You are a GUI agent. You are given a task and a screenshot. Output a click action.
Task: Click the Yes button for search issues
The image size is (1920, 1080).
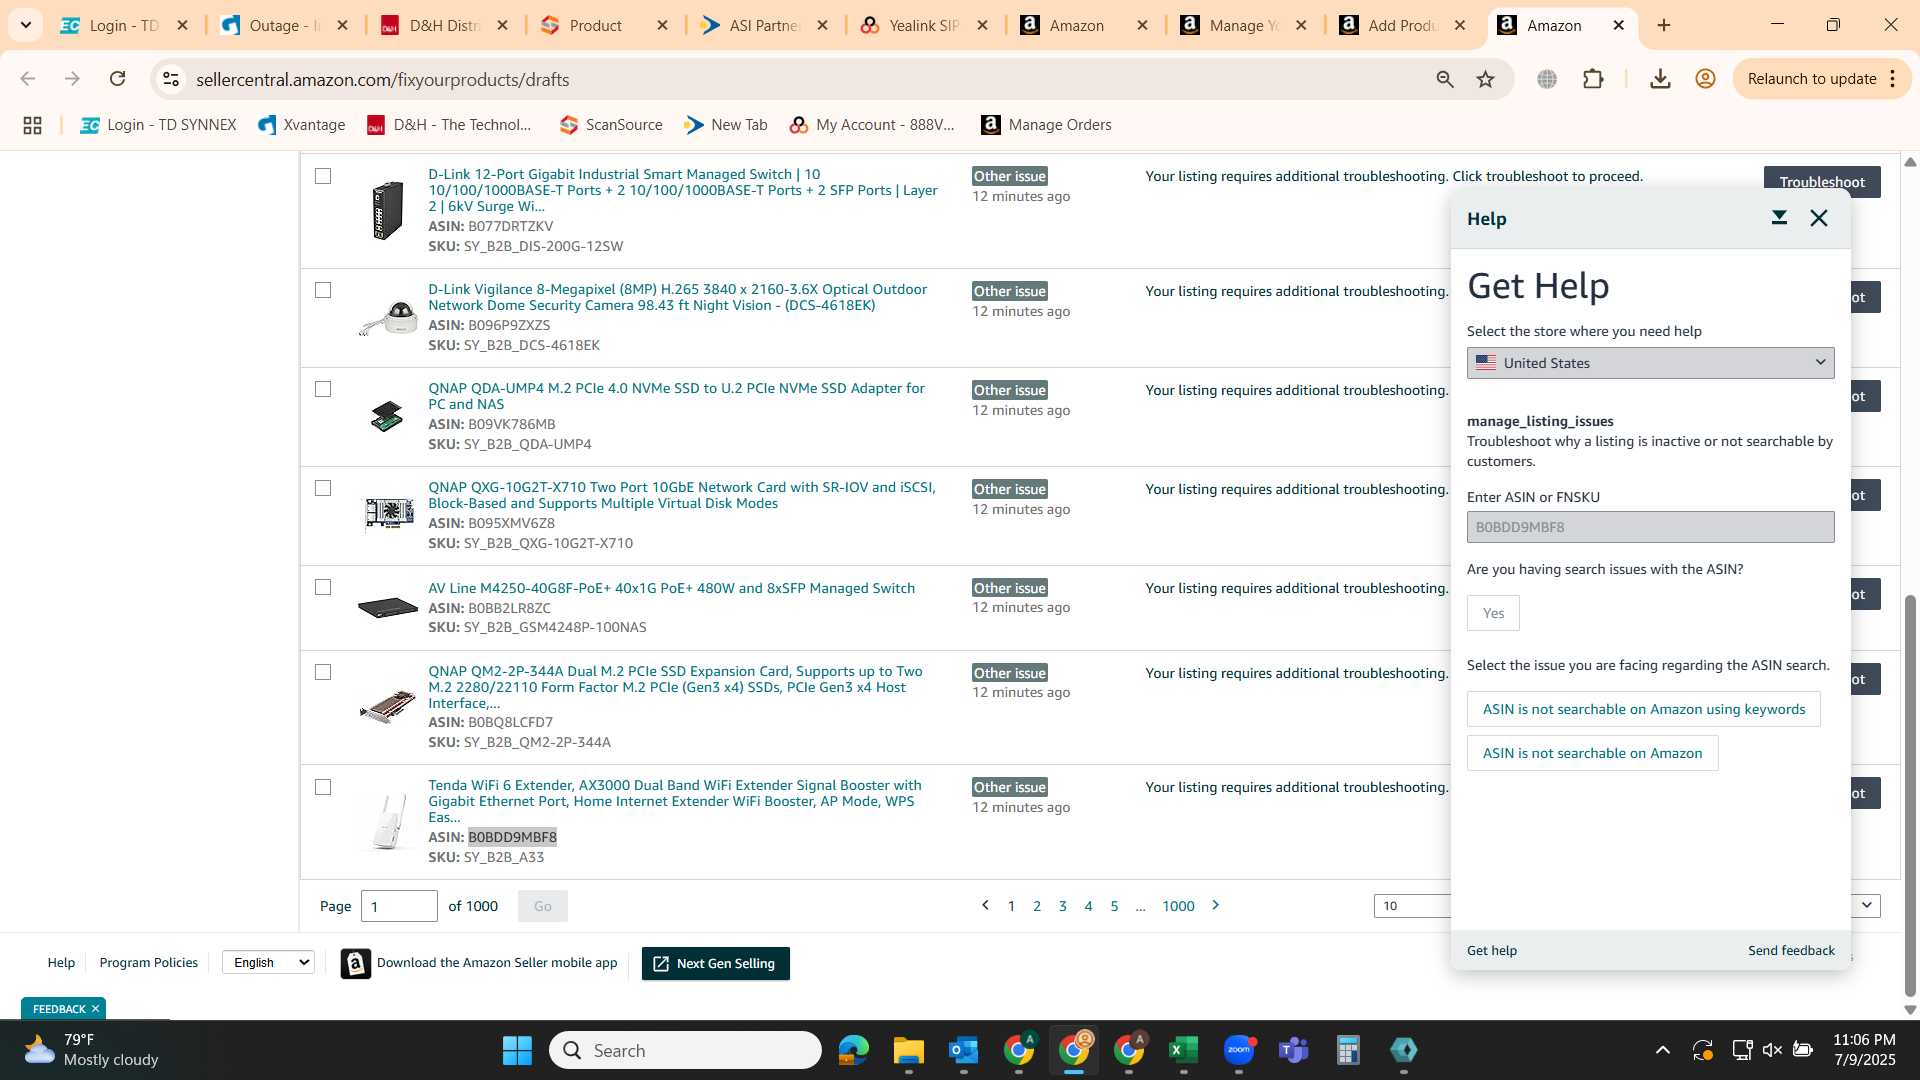click(x=1493, y=613)
